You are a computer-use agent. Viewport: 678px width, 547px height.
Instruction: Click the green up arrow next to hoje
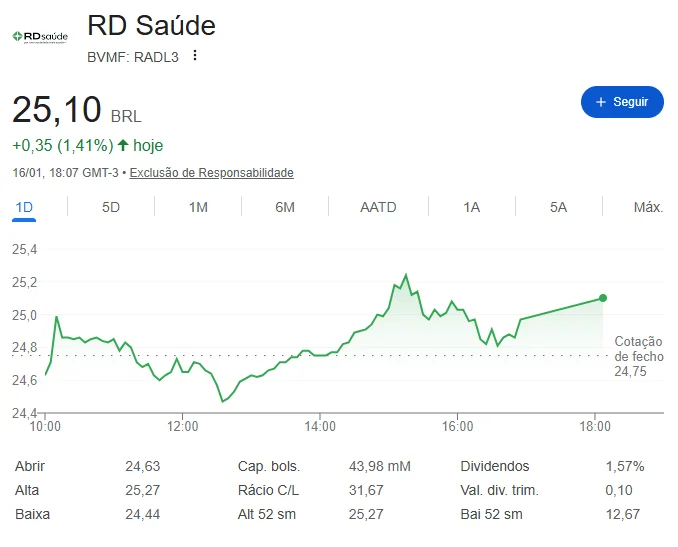point(123,145)
